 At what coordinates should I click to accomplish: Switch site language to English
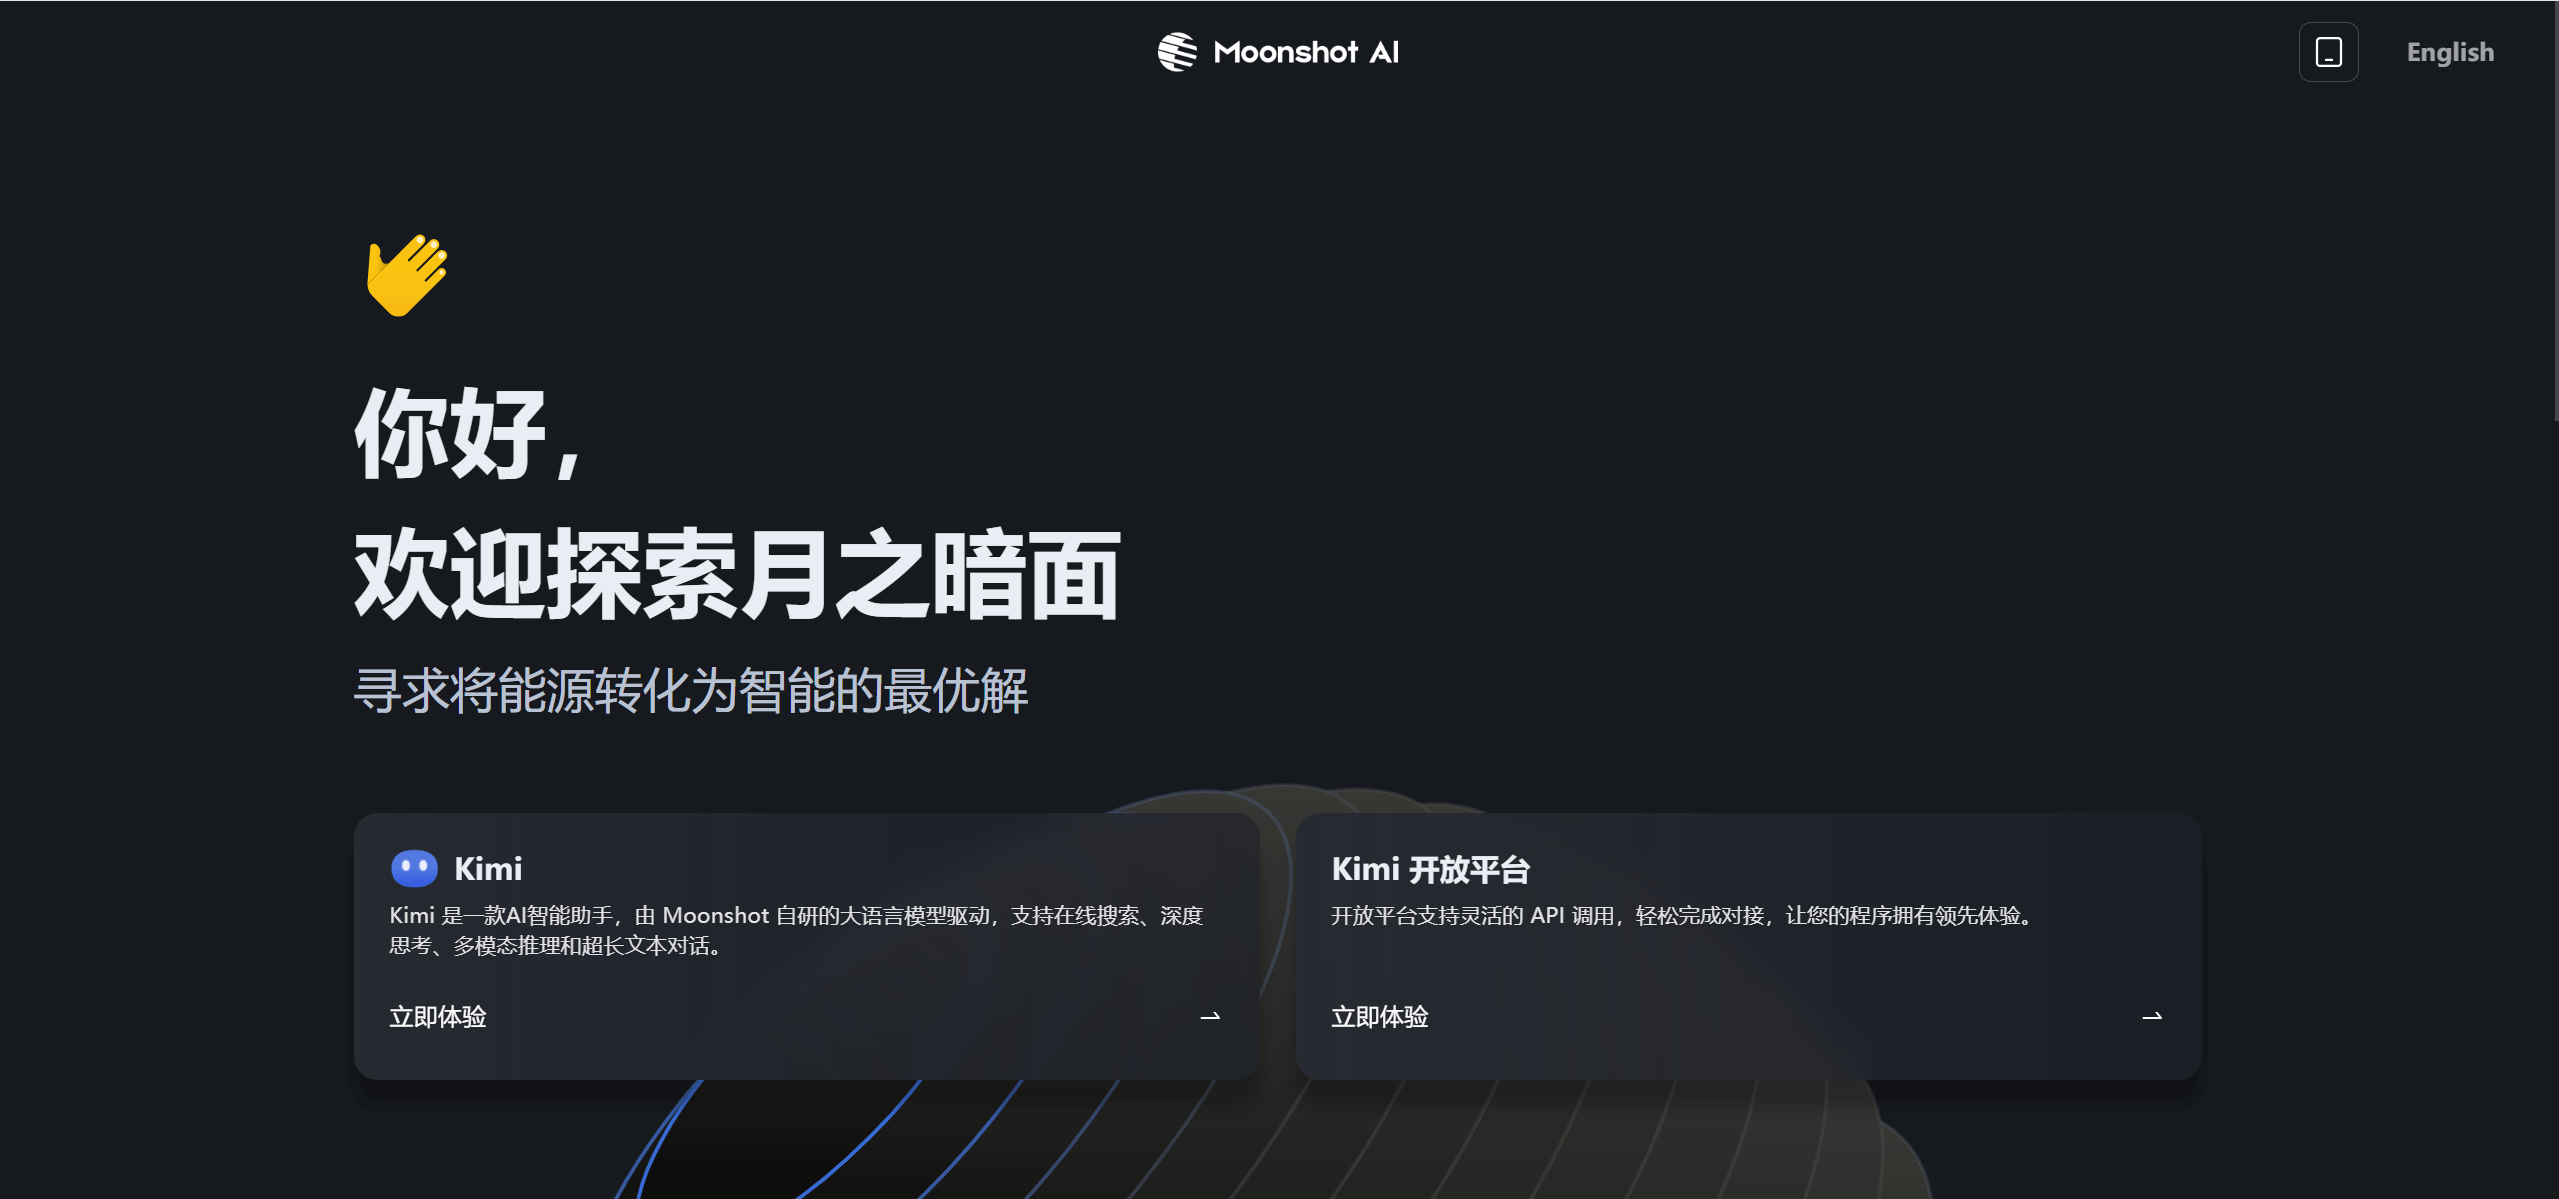pos(2448,51)
